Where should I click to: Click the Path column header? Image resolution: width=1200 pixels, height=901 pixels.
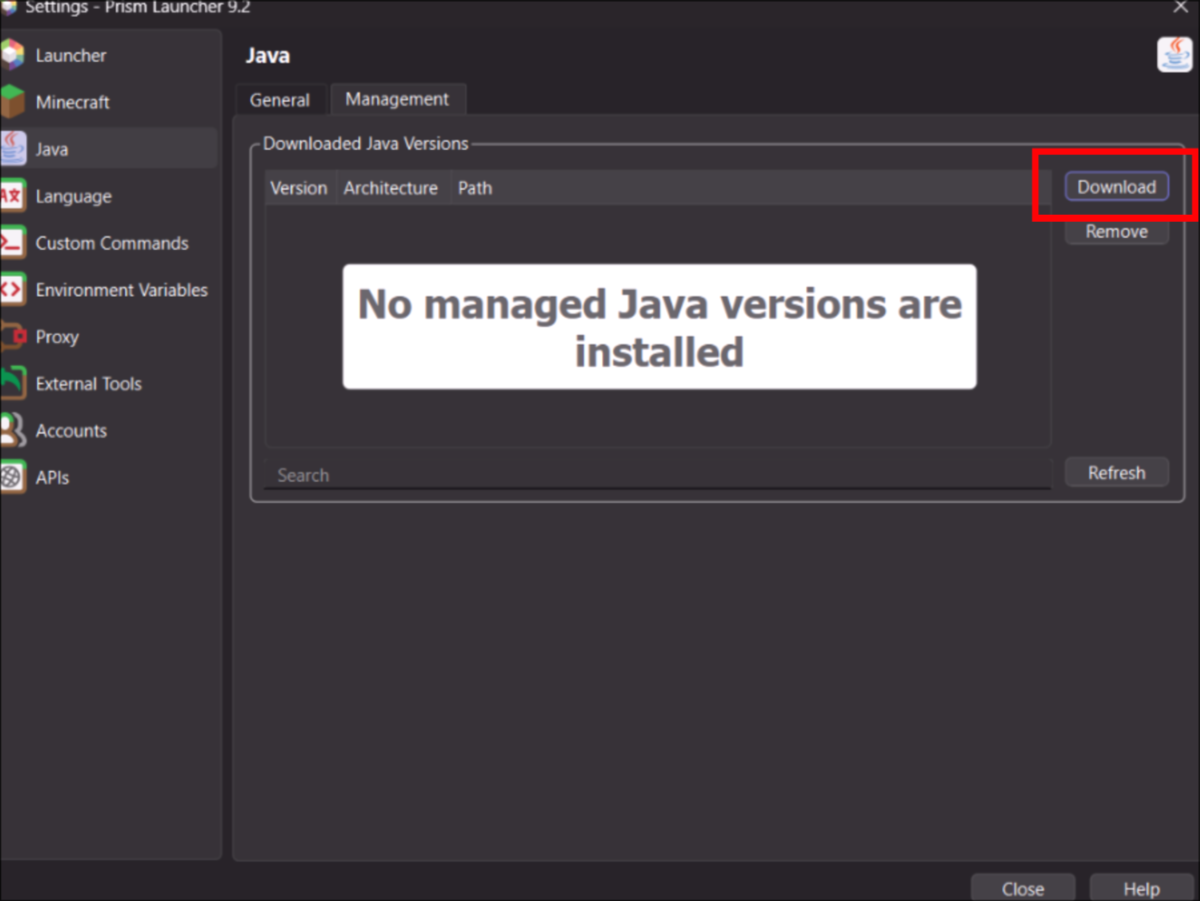pyautogui.click(x=475, y=188)
